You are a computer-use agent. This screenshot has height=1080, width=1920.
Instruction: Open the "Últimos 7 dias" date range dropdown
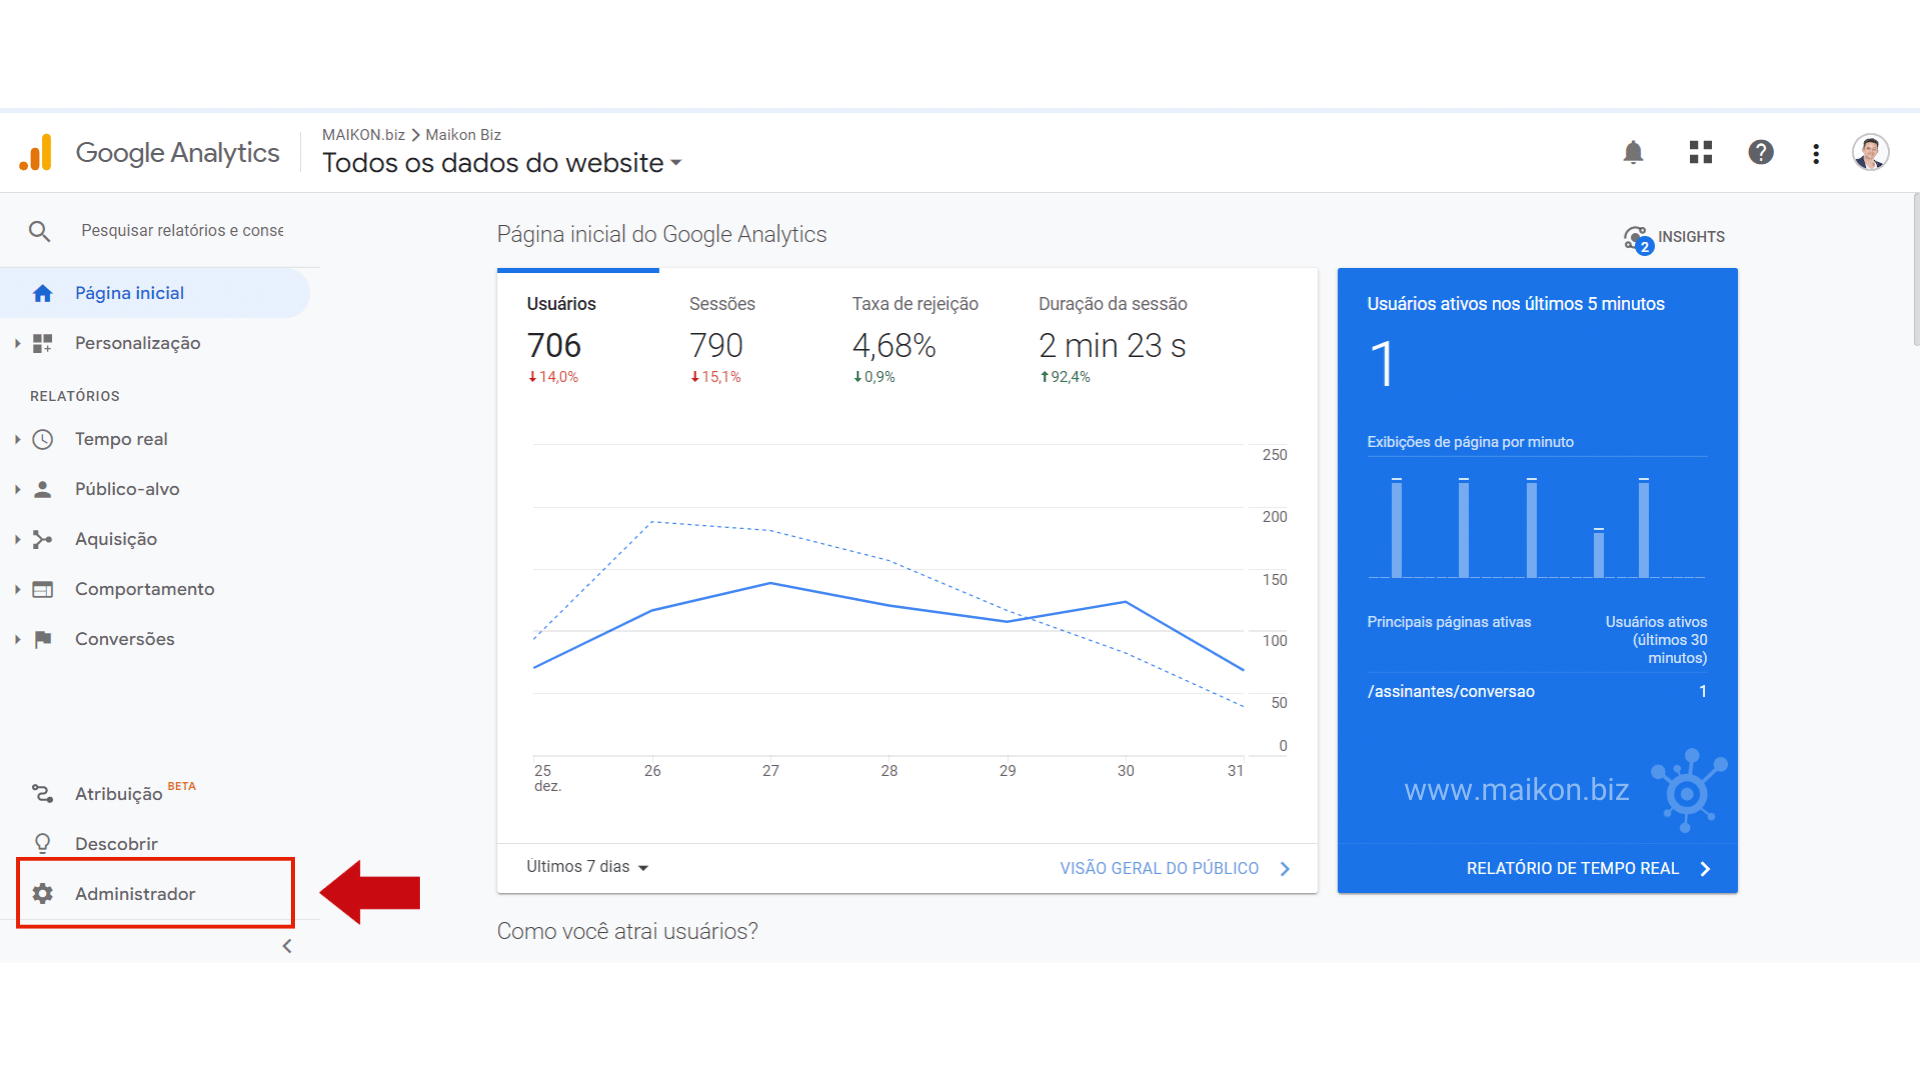(587, 867)
